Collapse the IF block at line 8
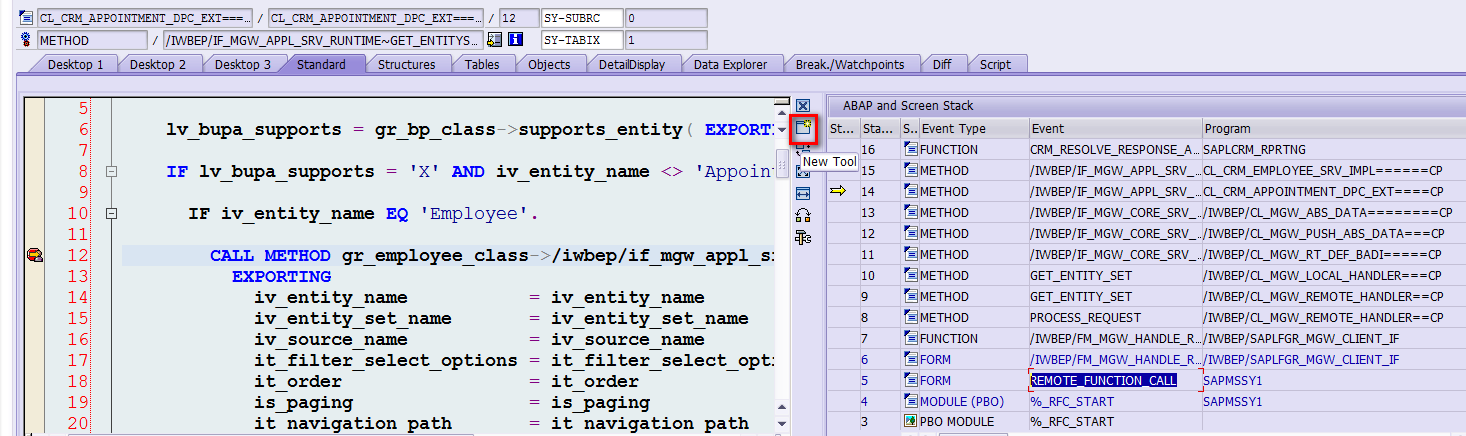The width and height of the screenshot is (1466, 436). click(111, 172)
